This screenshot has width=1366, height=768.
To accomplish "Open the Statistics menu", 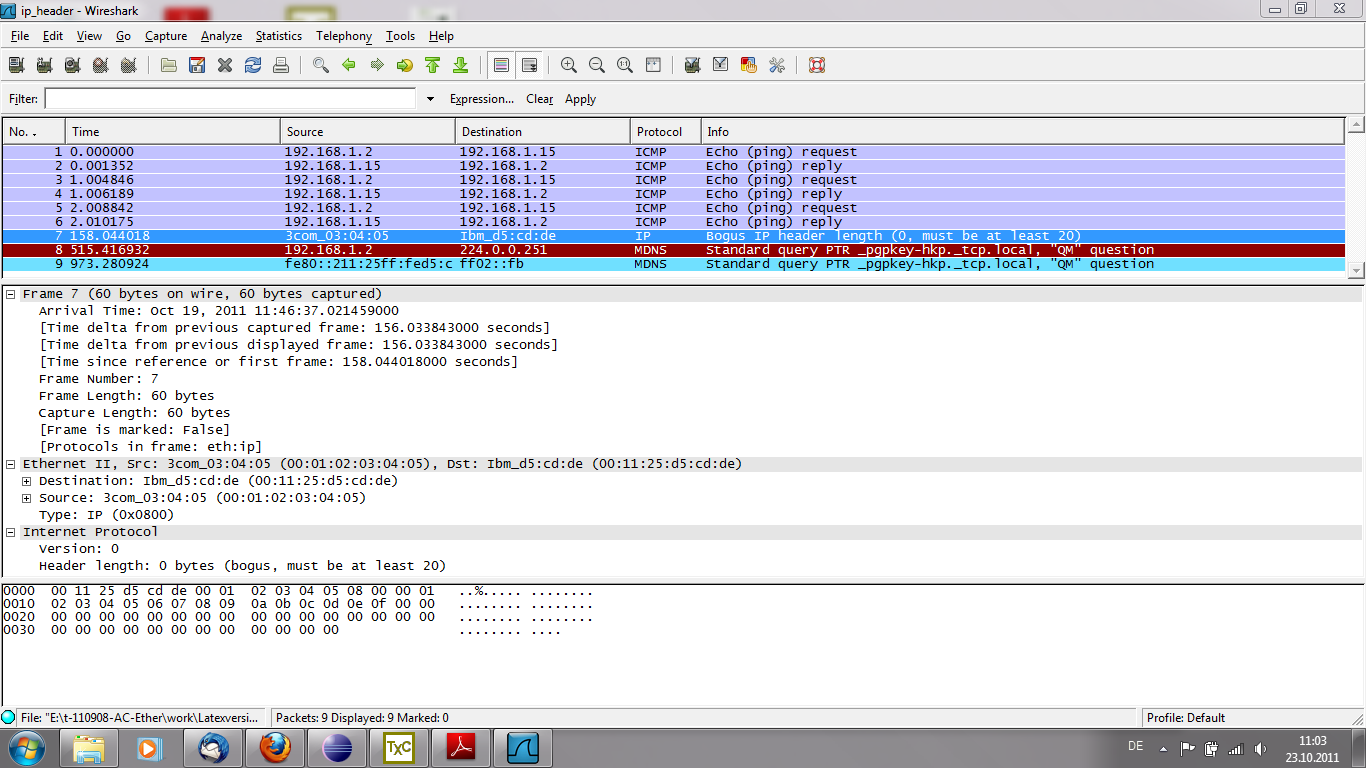I will pyautogui.click(x=279, y=36).
